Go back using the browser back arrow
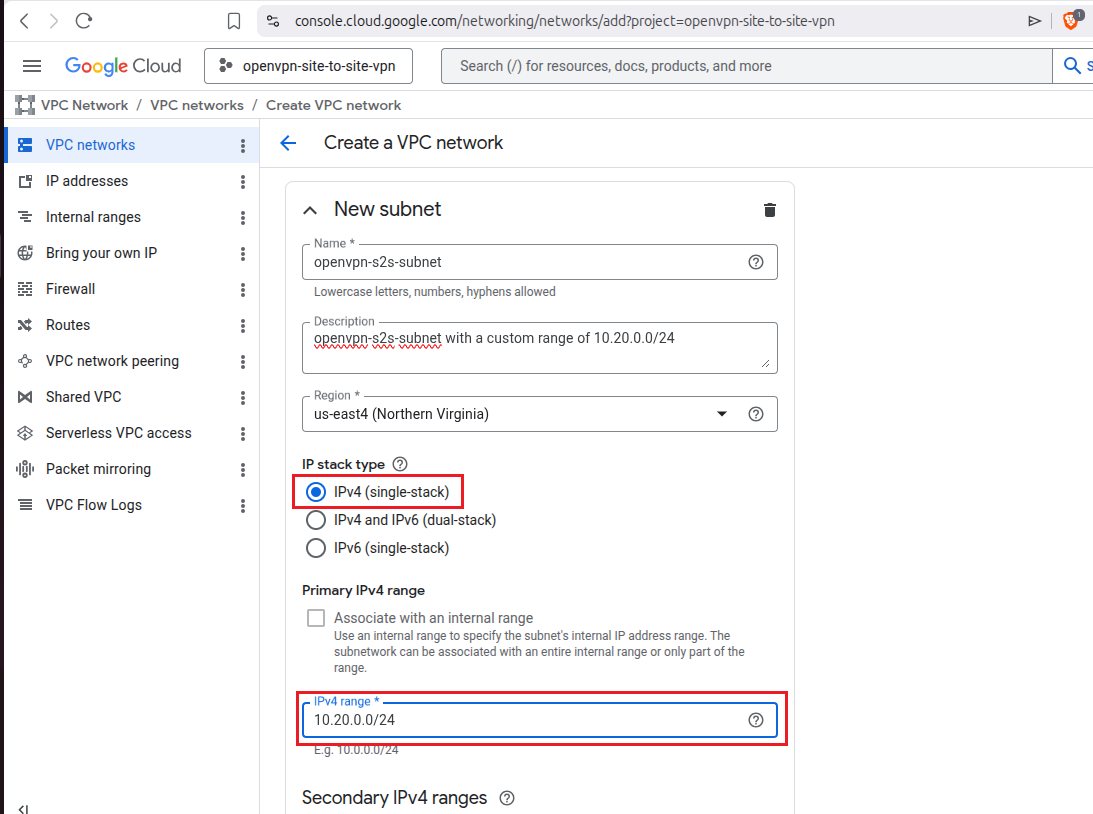This screenshot has height=814, width=1093. pyautogui.click(x=24, y=21)
